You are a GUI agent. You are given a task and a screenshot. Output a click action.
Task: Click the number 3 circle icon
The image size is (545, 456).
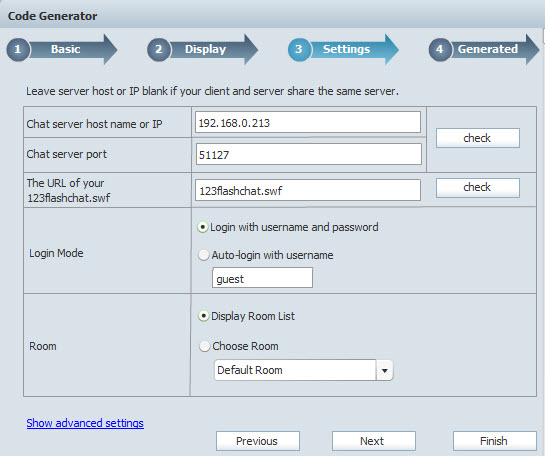pos(299,49)
